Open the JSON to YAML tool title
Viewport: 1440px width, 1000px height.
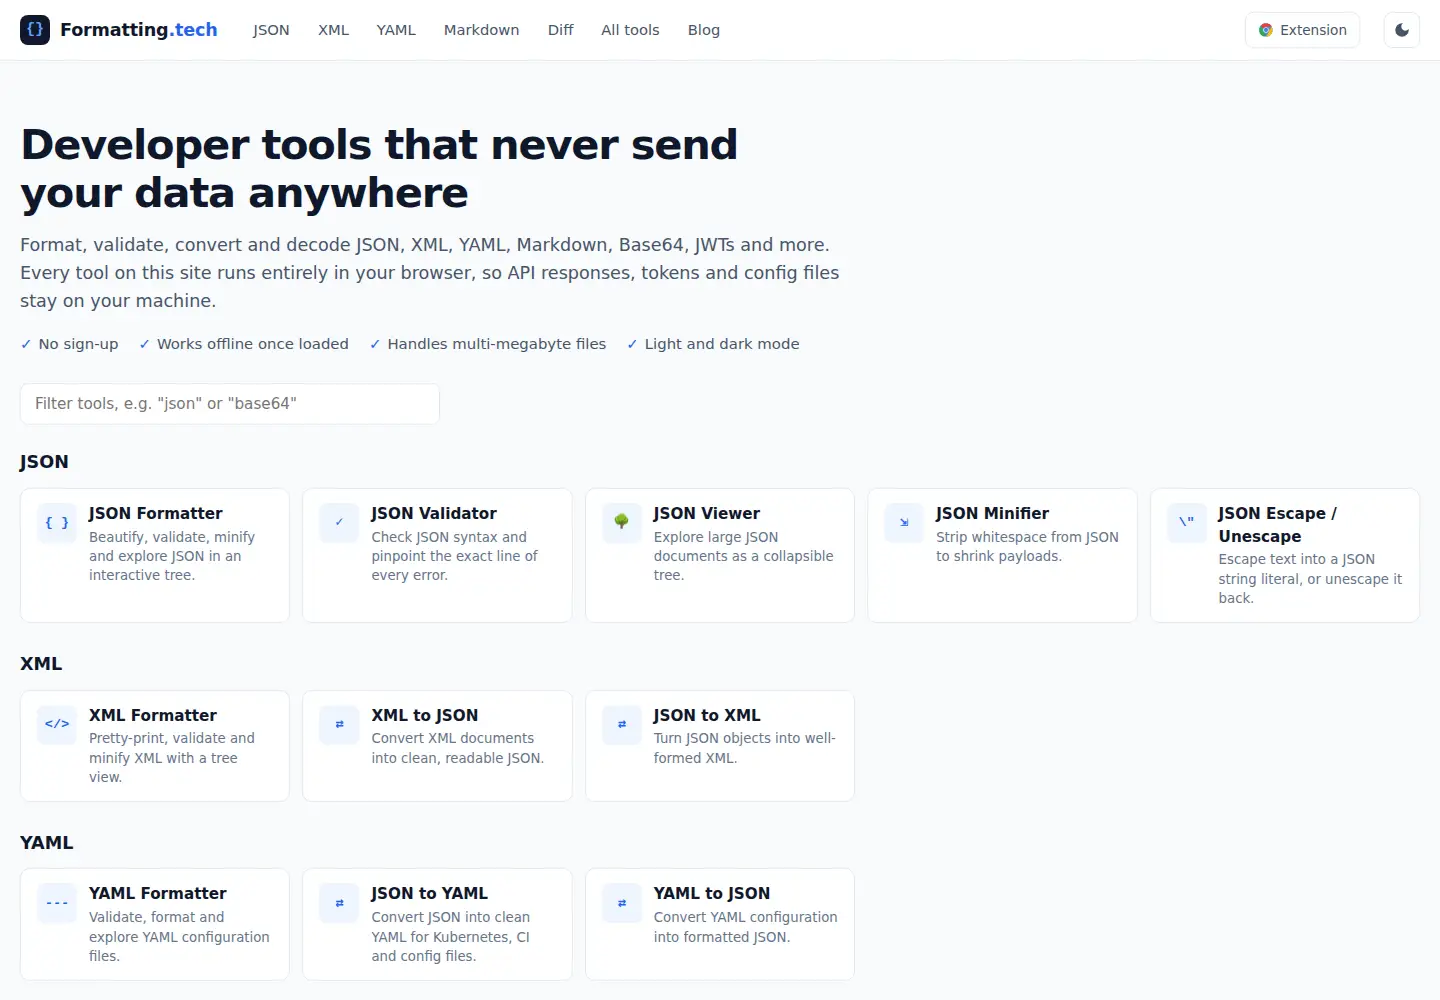430,893
